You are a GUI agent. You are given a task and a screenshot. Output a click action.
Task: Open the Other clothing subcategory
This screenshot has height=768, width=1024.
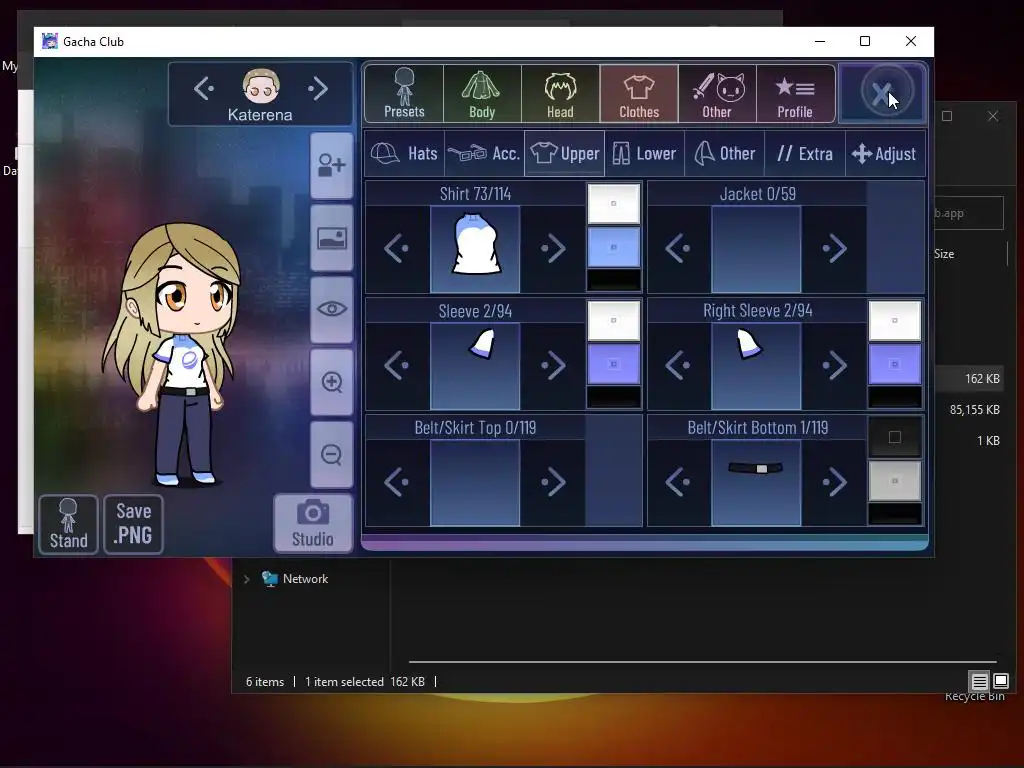click(724, 153)
